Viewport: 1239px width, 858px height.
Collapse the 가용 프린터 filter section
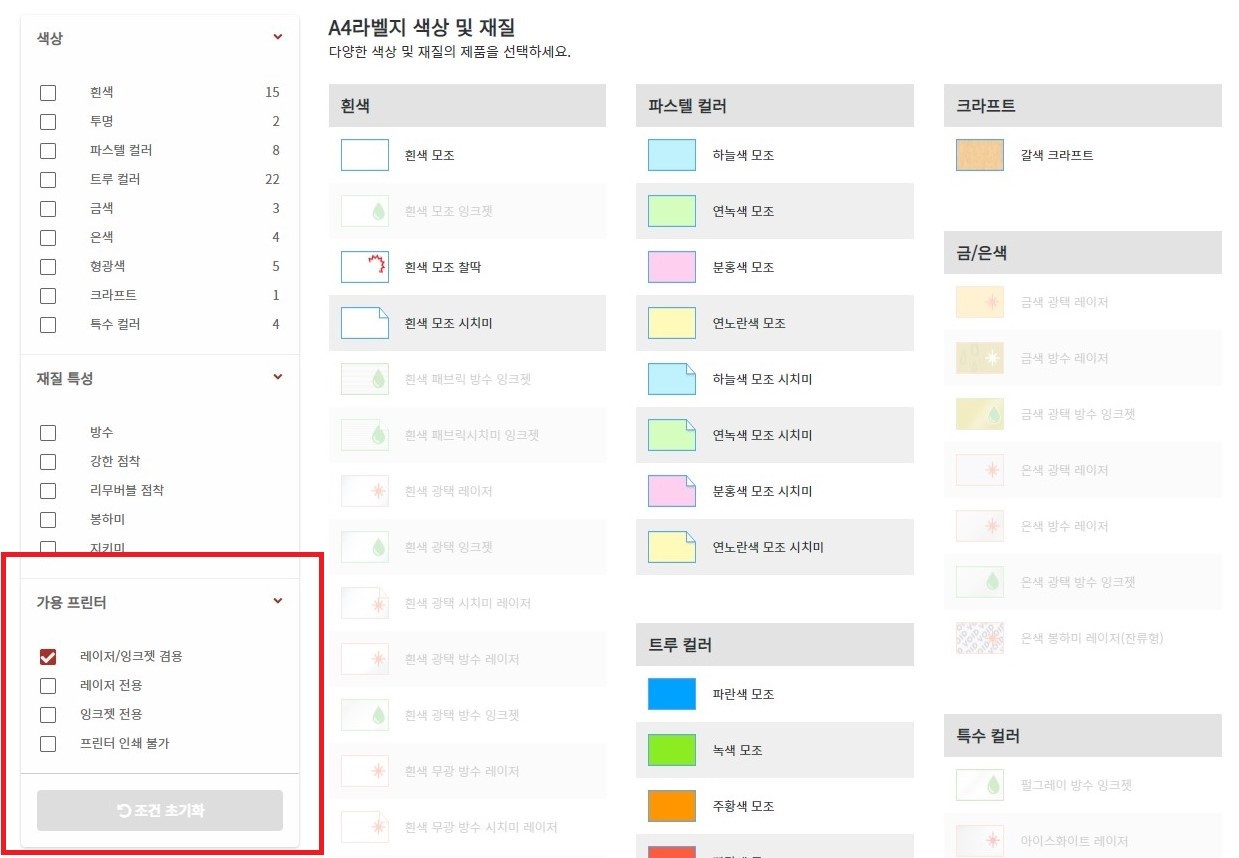pos(277,602)
